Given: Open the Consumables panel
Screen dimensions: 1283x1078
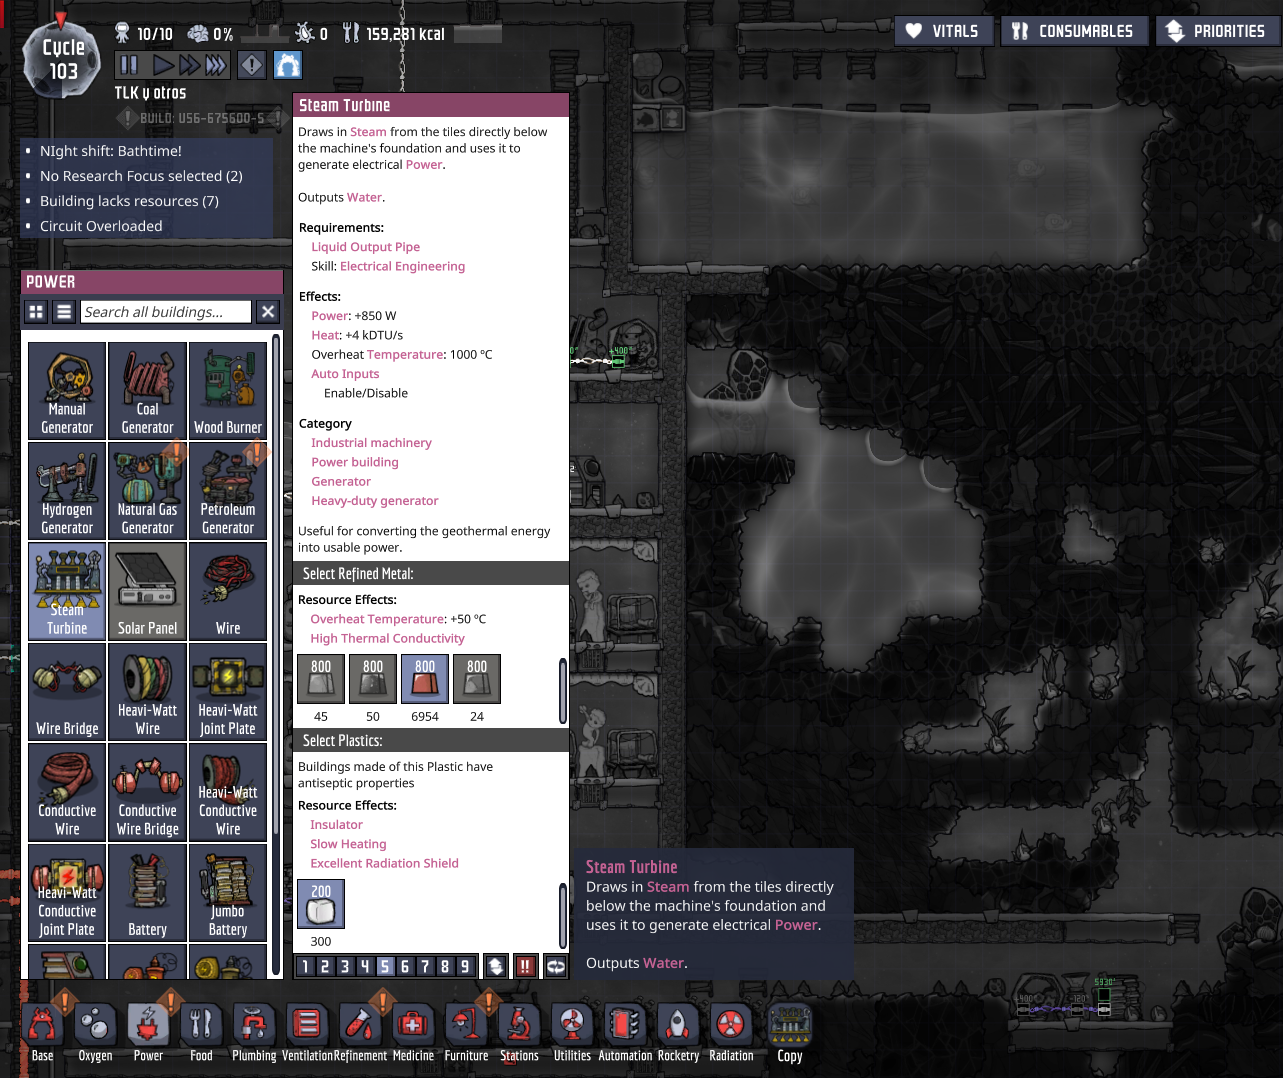Looking at the screenshot, I should coord(1074,31).
